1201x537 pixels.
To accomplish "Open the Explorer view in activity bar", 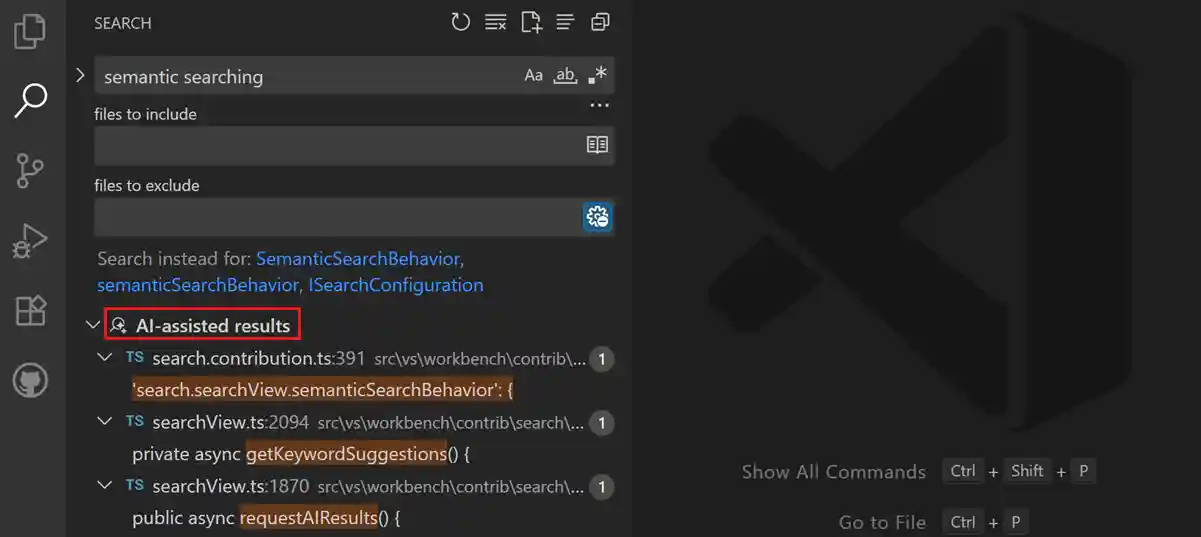I will point(30,30).
